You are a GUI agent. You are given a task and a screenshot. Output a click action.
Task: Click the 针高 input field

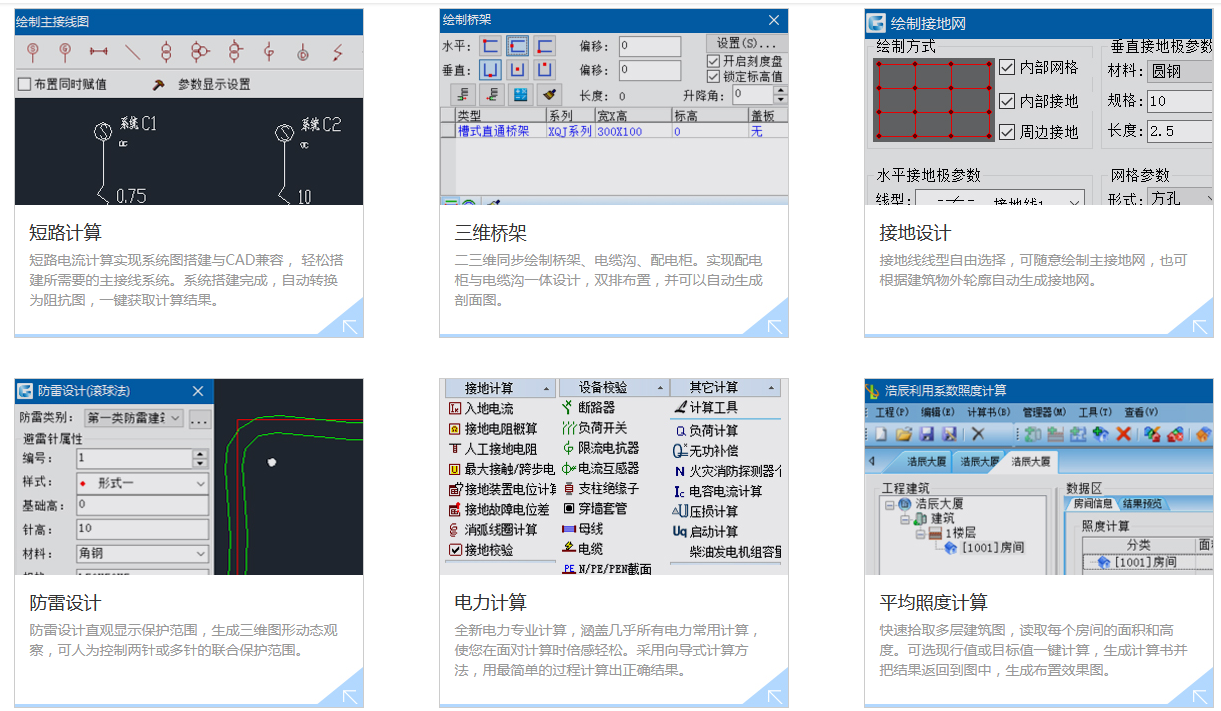point(142,529)
